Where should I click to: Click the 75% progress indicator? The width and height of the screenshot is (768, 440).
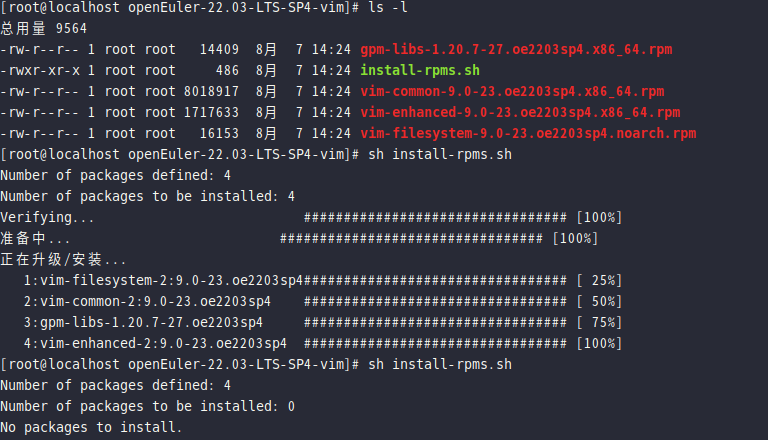pos(599,322)
